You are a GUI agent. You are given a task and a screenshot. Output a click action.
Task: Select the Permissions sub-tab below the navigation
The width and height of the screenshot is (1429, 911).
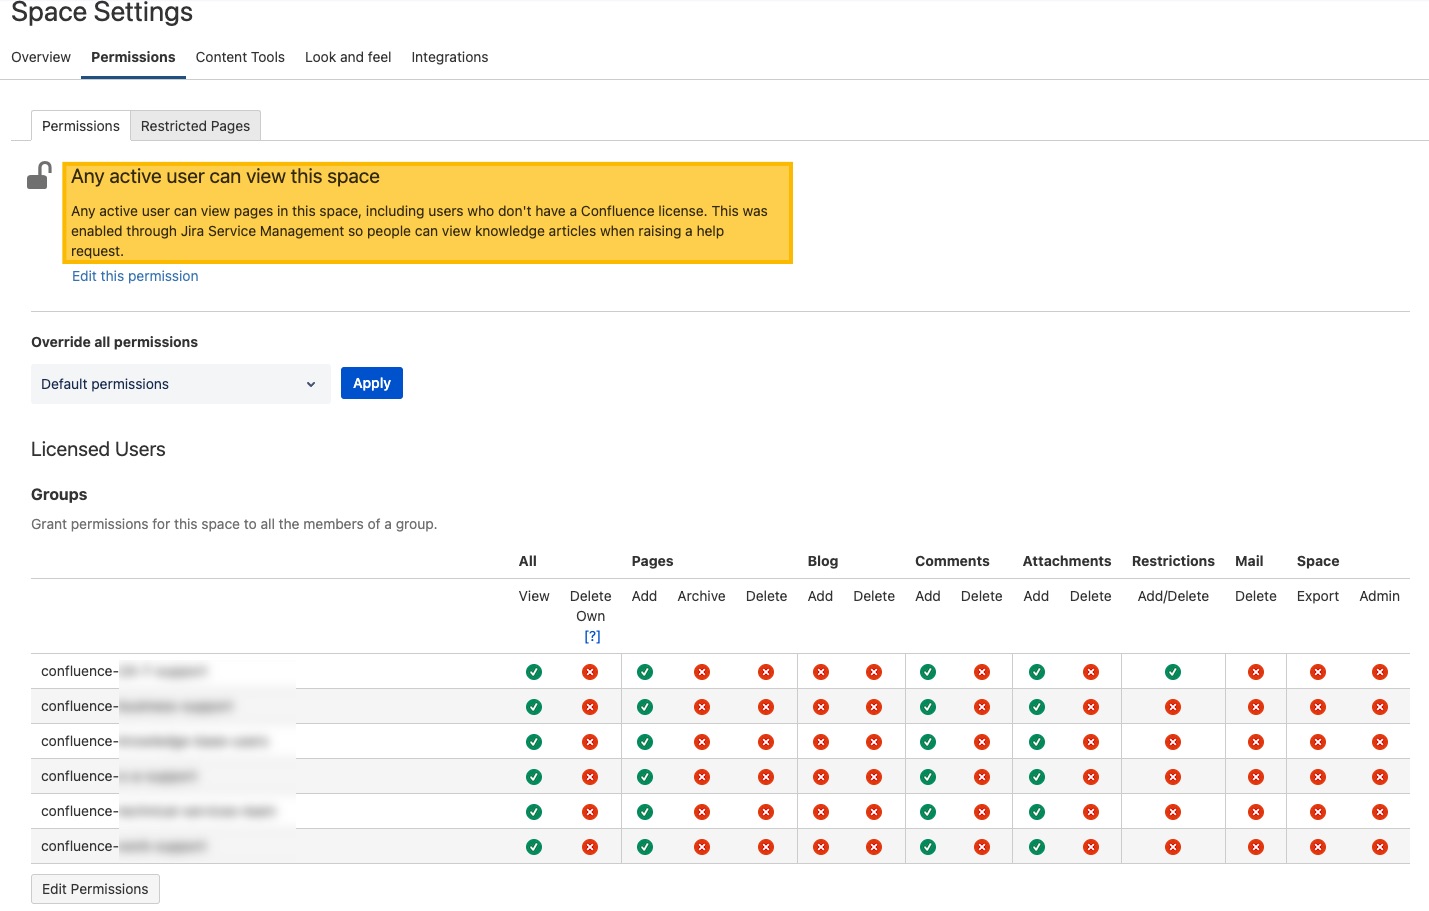tap(81, 126)
